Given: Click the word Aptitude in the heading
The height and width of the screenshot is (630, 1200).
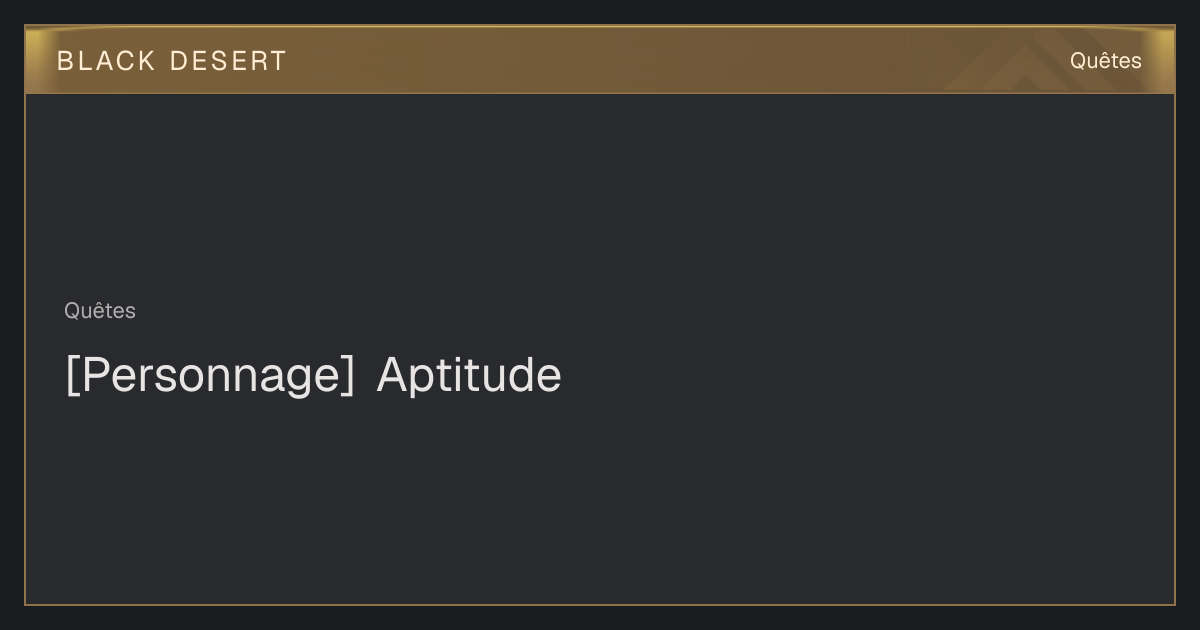Looking at the screenshot, I should (469, 375).
